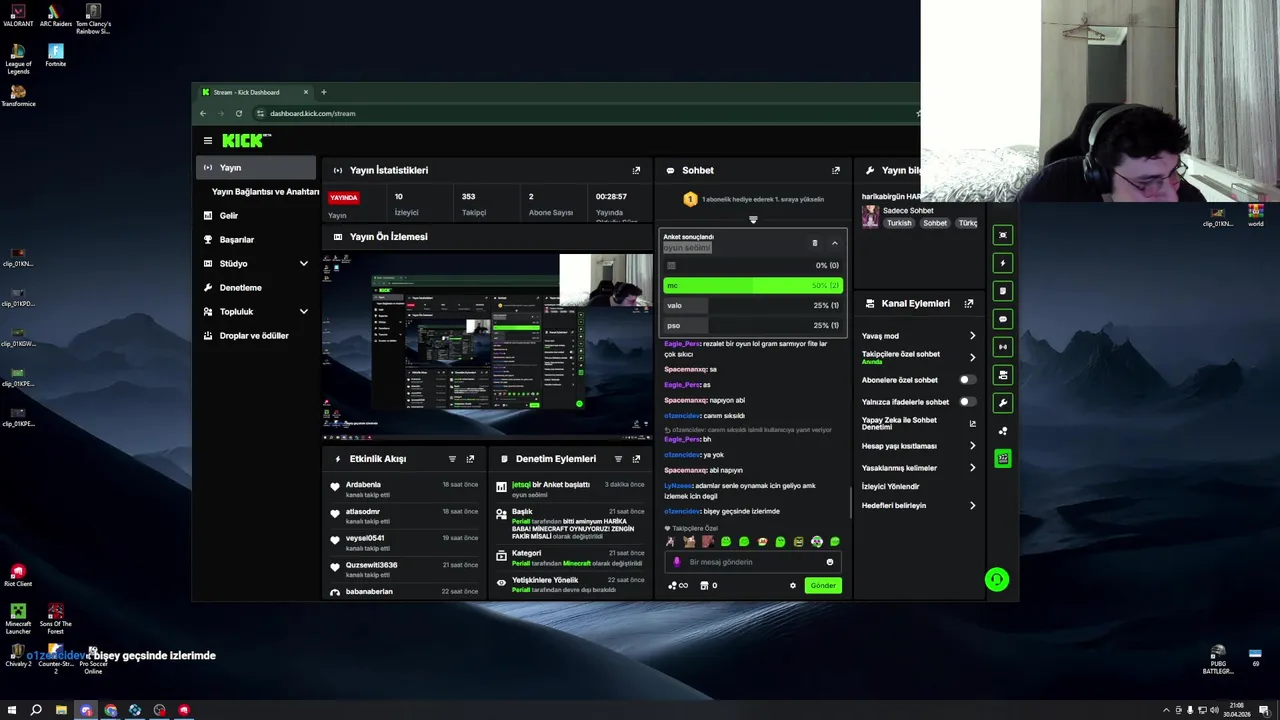The width and height of the screenshot is (1280, 720).
Task: Click the green Gönder send button
Action: 823,586
